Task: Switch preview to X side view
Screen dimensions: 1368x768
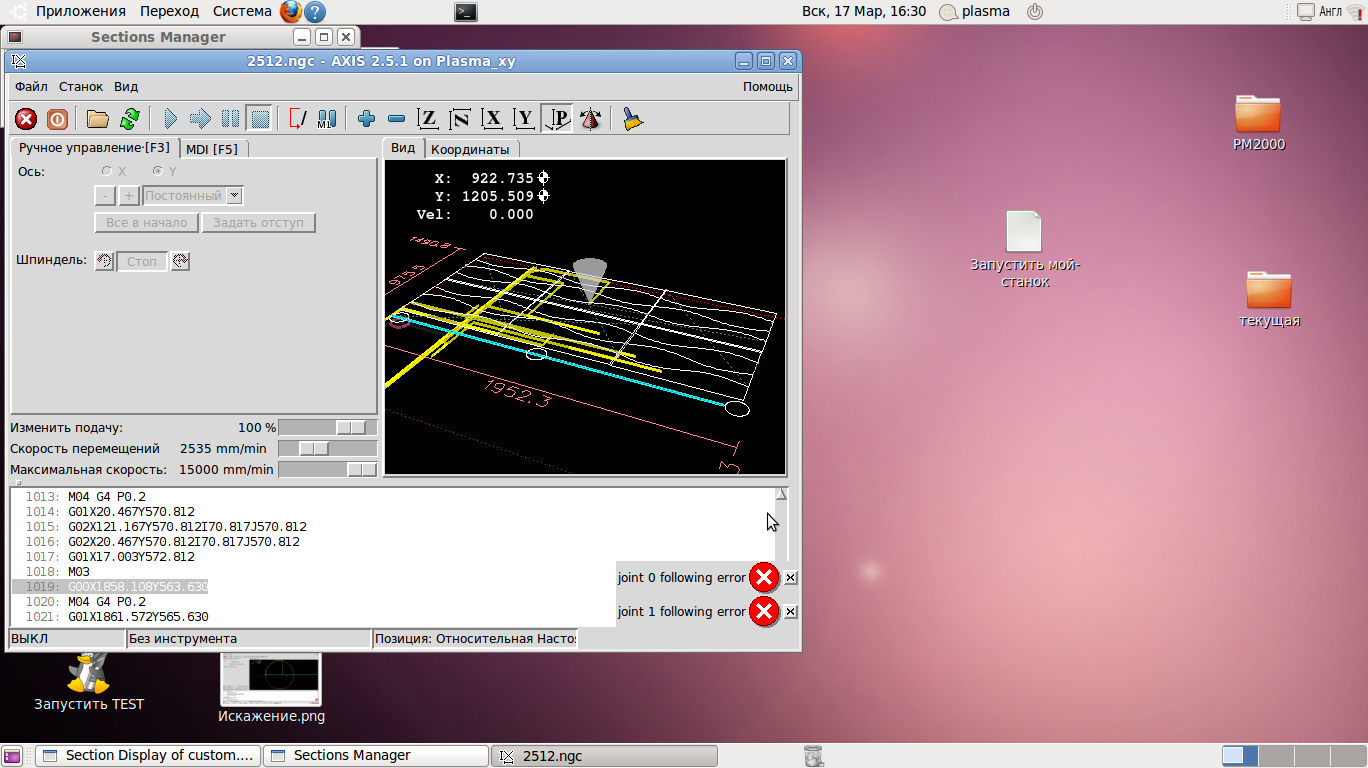Action: point(492,120)
